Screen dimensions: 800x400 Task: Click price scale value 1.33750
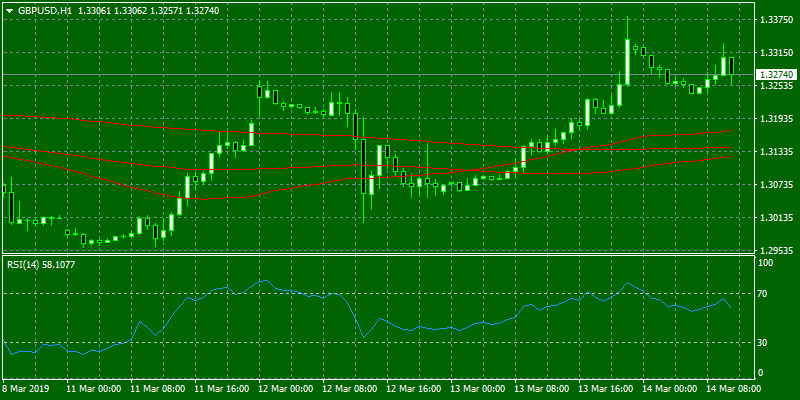(776, 20)
